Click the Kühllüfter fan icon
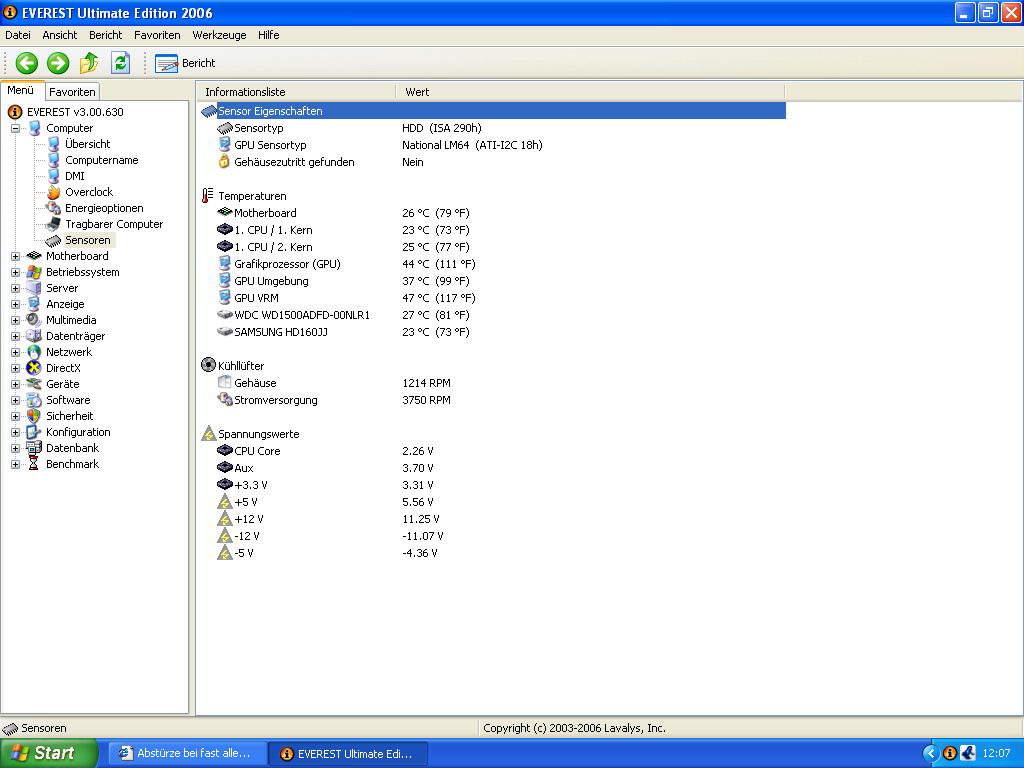 point(208,365)
